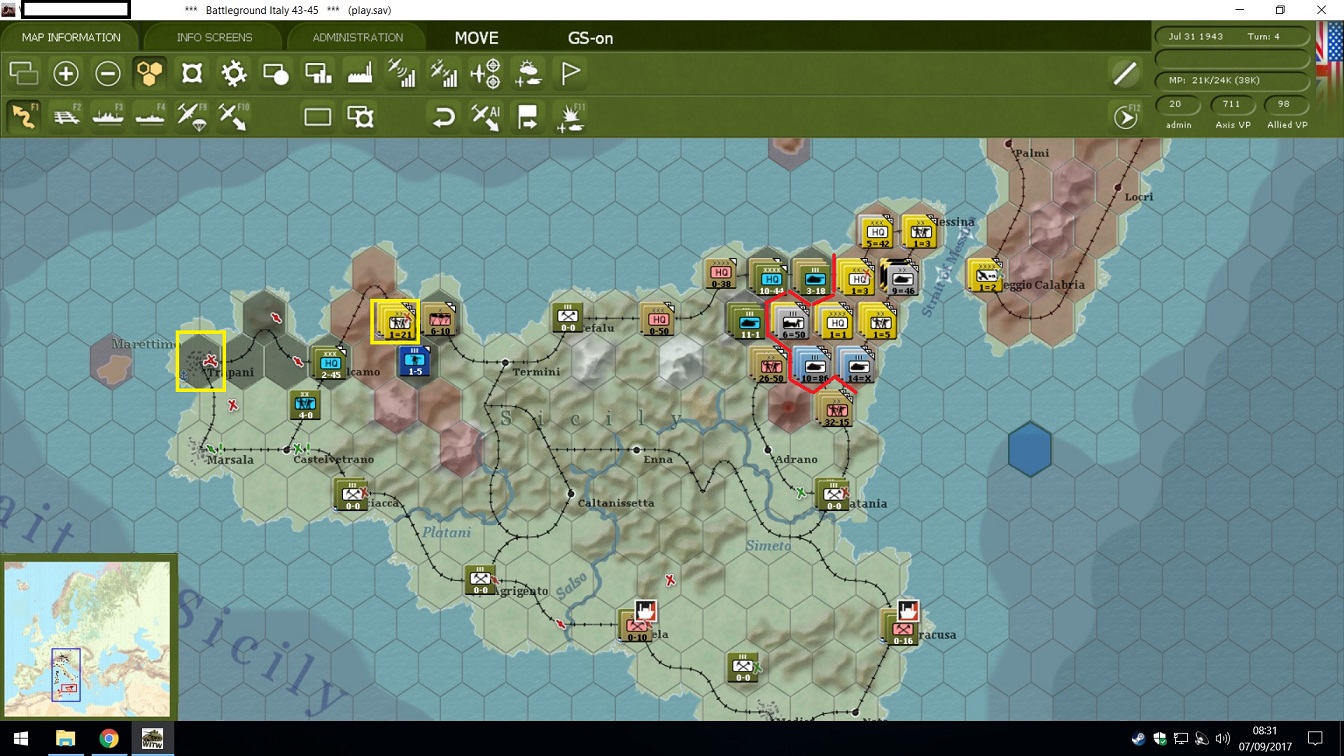Toggle the weather display icon
Screen dimensions: 1344x756
point(528,73)
